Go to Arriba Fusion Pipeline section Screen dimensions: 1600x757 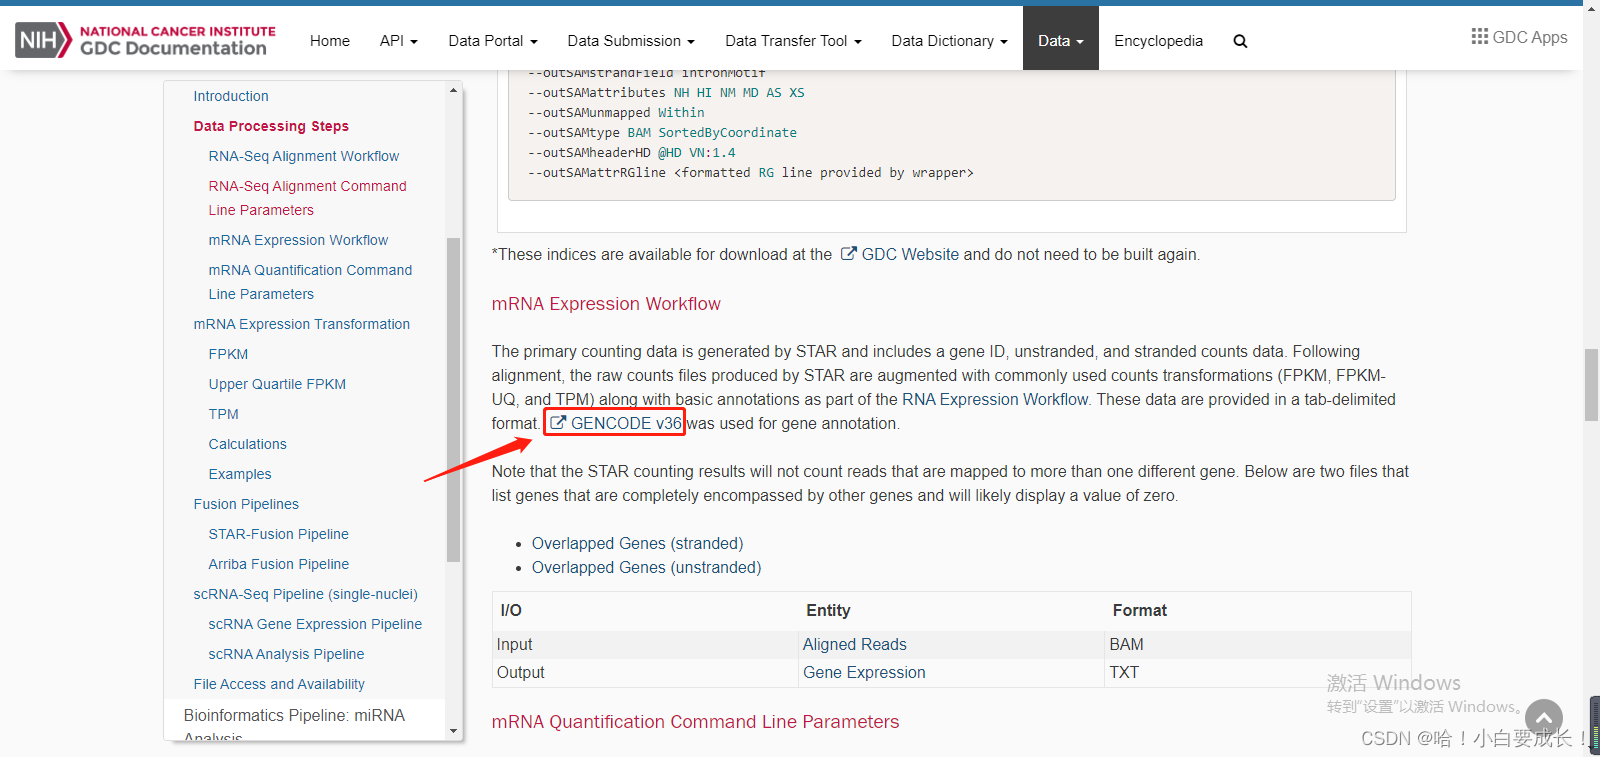pyautogui.click(x=278, y=564)
